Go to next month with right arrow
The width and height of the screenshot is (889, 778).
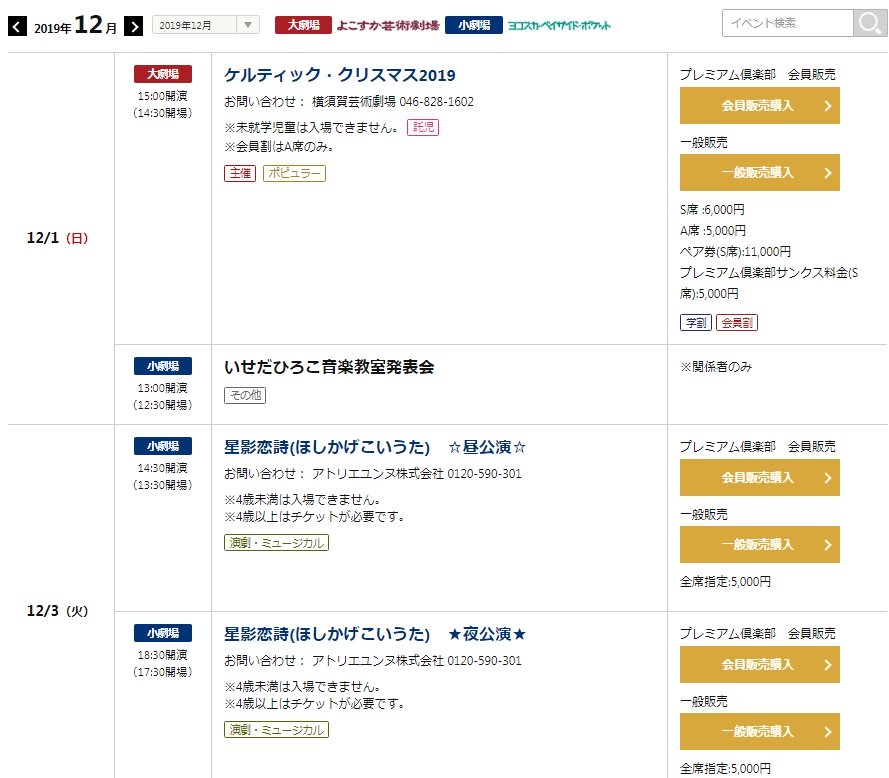point(133,26)
